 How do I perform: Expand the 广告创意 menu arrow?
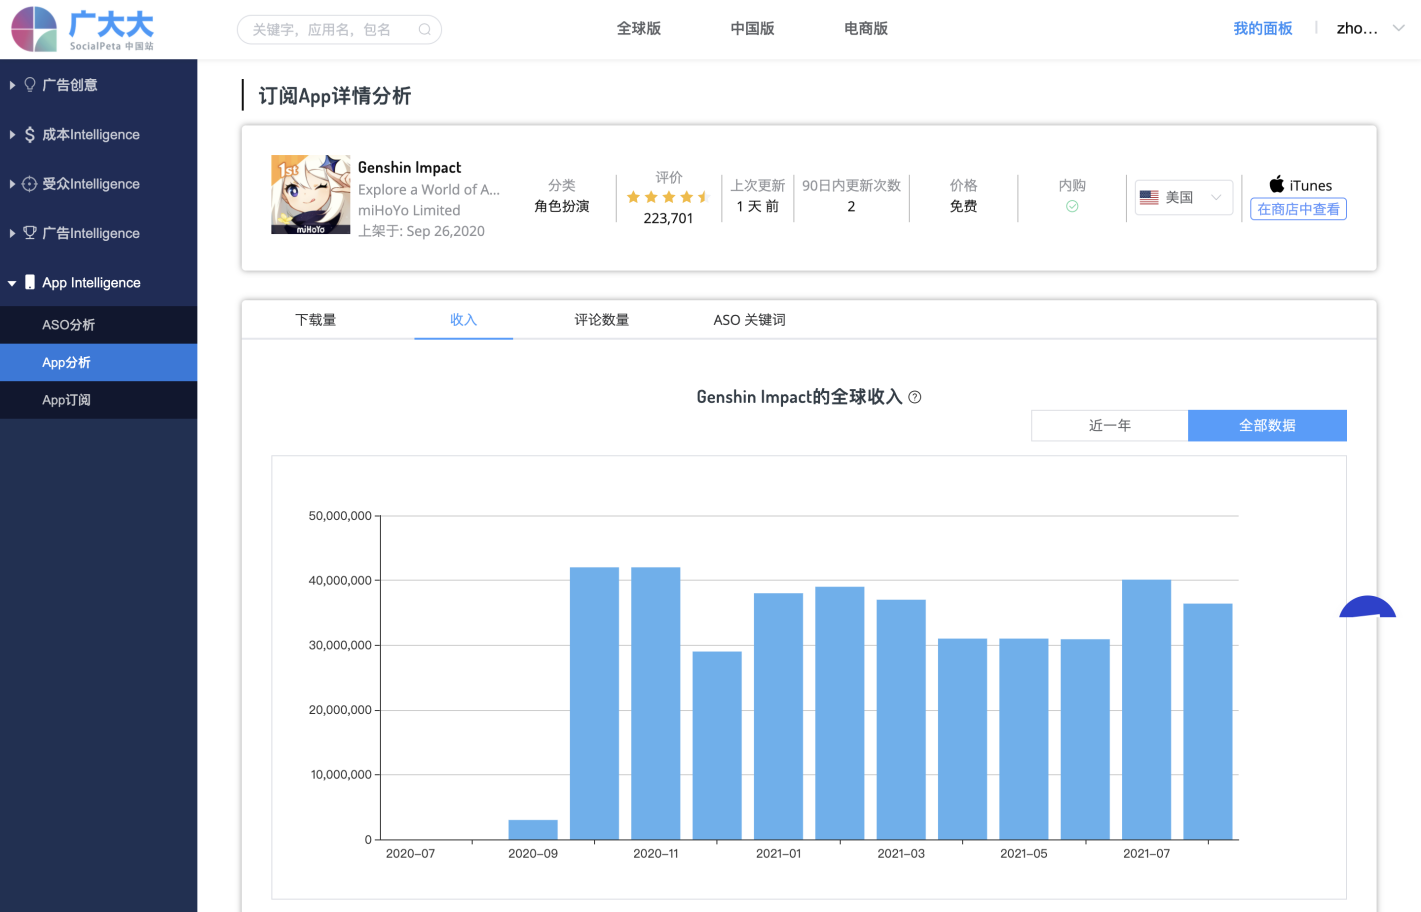coord(12,85)
